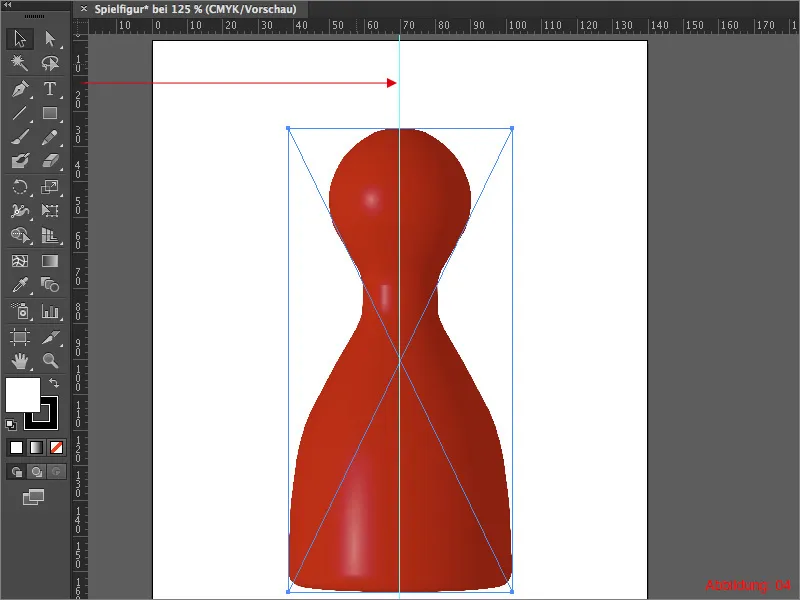
Task: Select the Lasso tool
Action: tap(50, 63)
